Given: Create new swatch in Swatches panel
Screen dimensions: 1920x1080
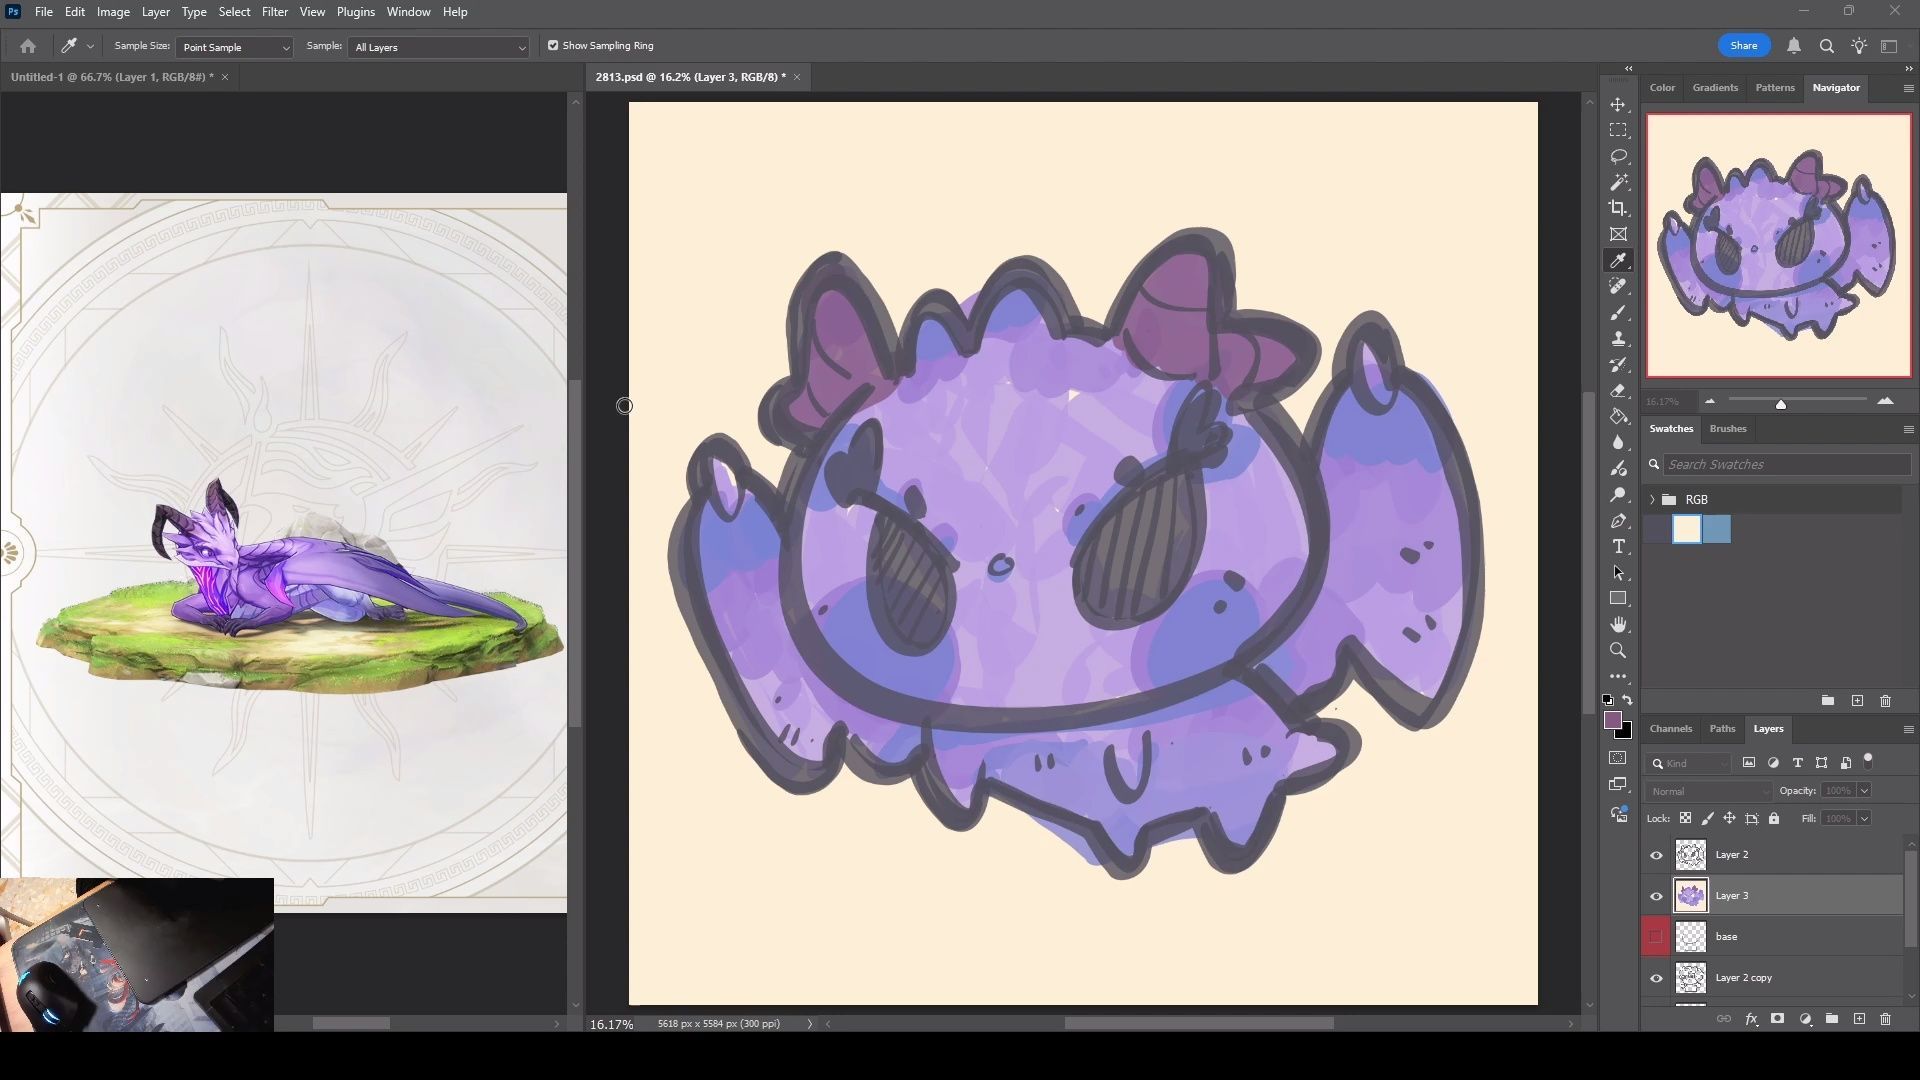Looking at the screenshot, I should tap(1857, 701).
